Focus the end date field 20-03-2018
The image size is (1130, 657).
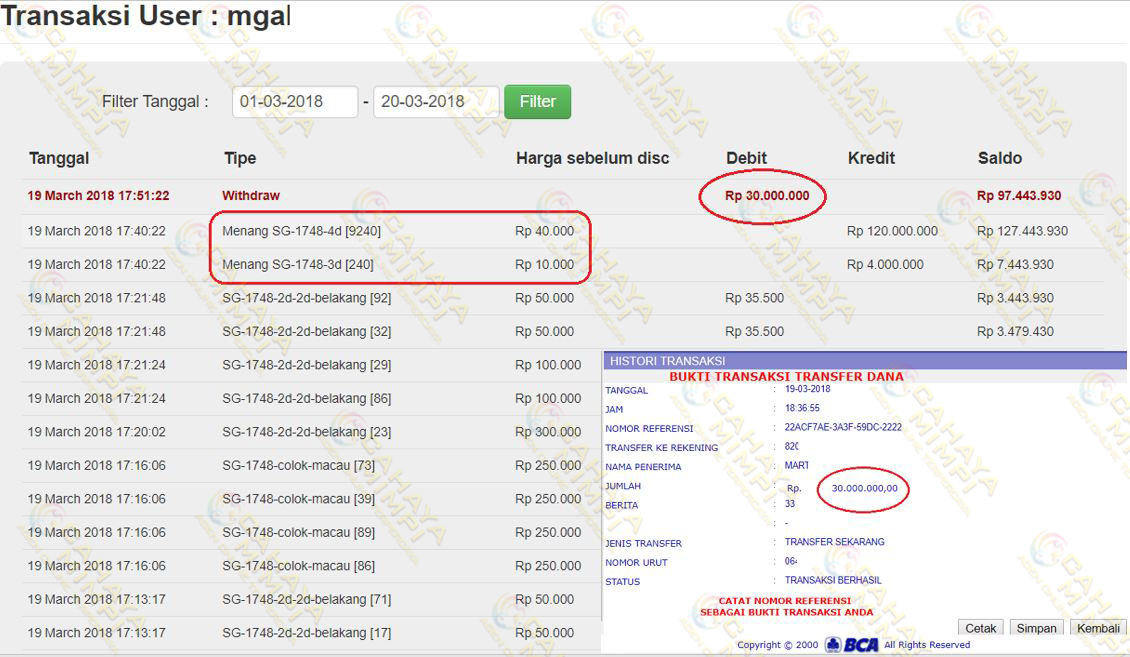(x=435, y=102)
